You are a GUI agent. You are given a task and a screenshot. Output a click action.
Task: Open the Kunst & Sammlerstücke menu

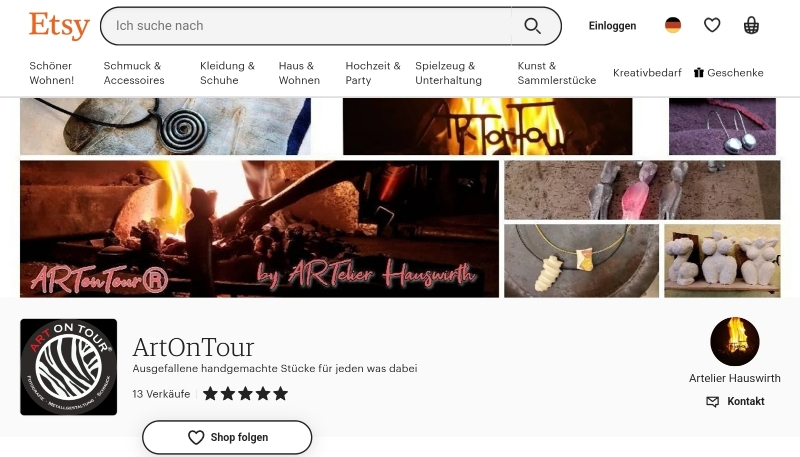pyautogui.click(x=557, y=73)
